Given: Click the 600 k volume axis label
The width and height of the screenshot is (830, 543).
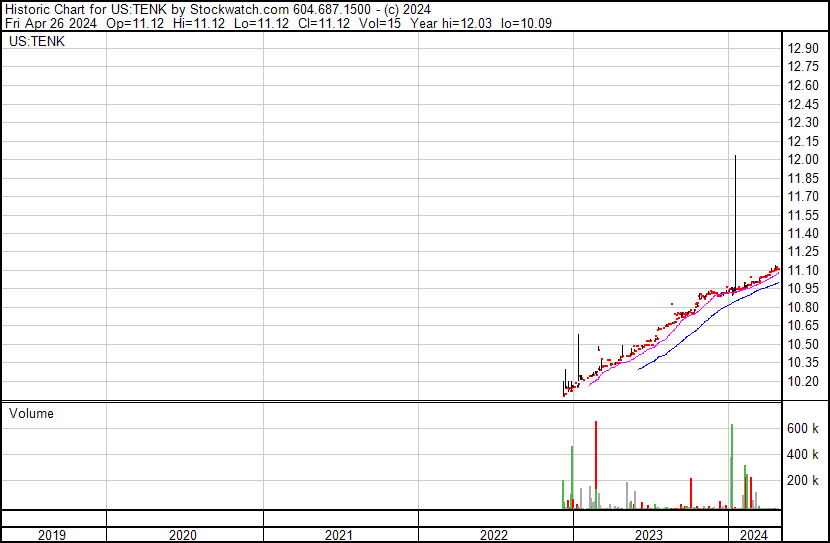Looking at the screenshot, I should 804,429.
